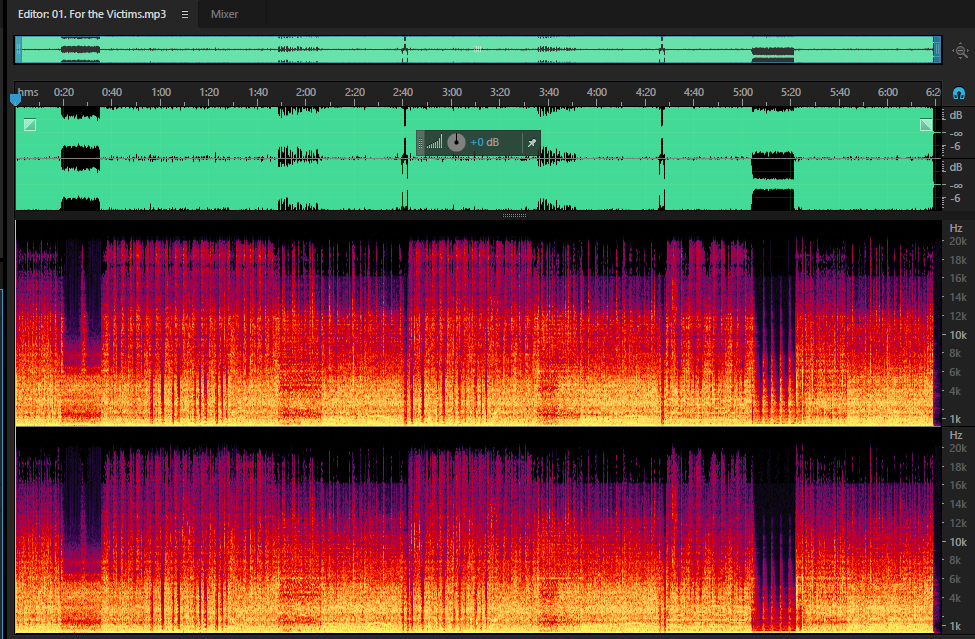Click the +0 dB gain value

click(x=484, y=142)
